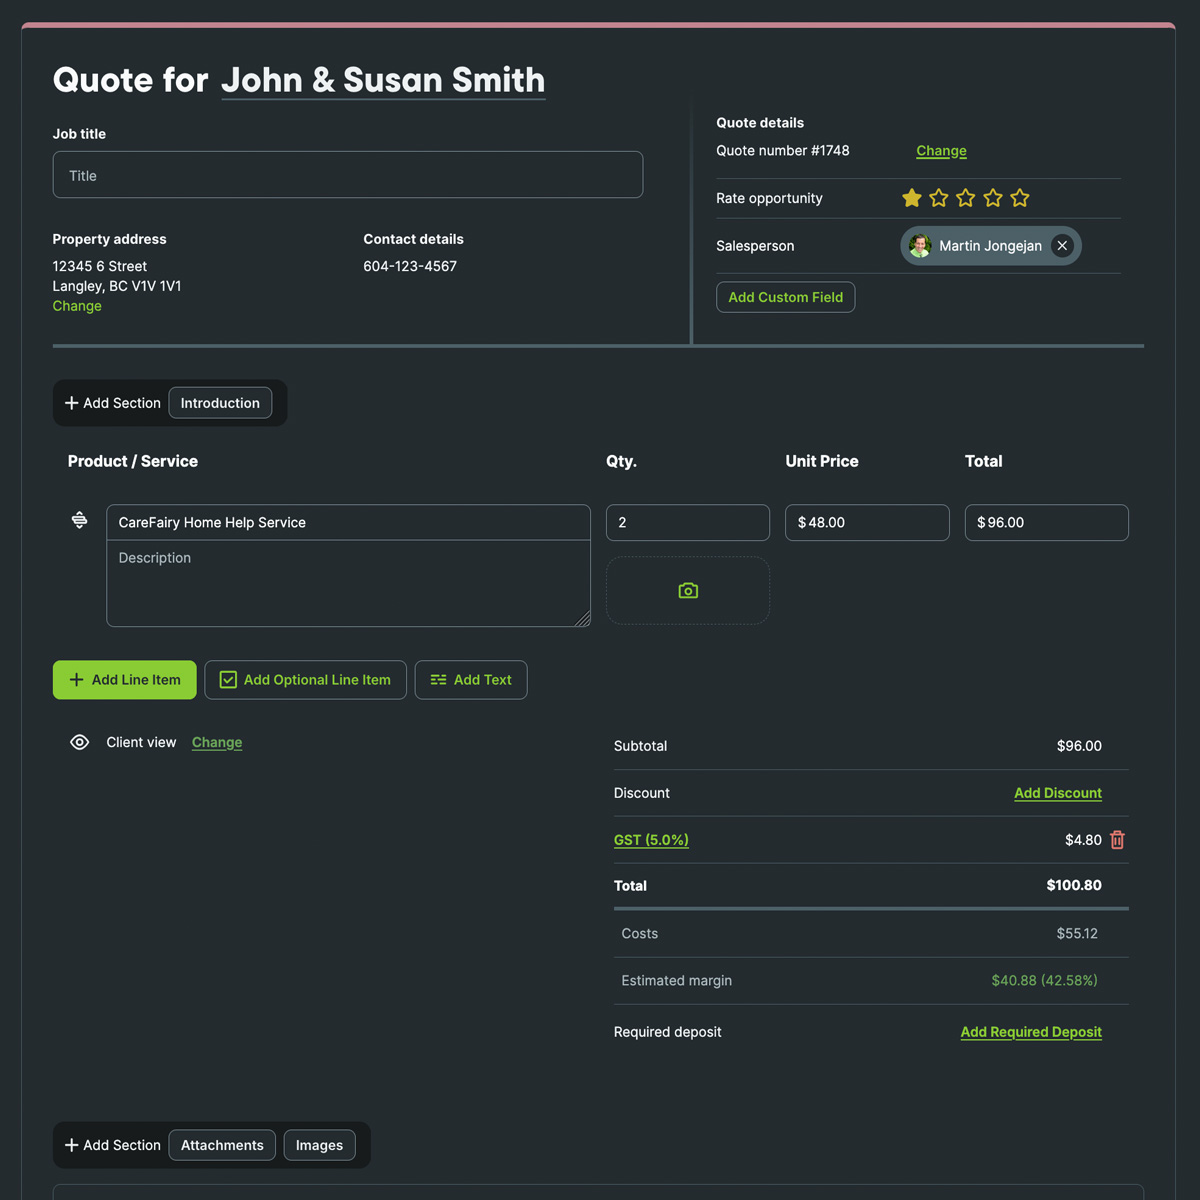Set opportunity rating to three stars
Screen dimensions: 1200x1200
click(965, 198)
